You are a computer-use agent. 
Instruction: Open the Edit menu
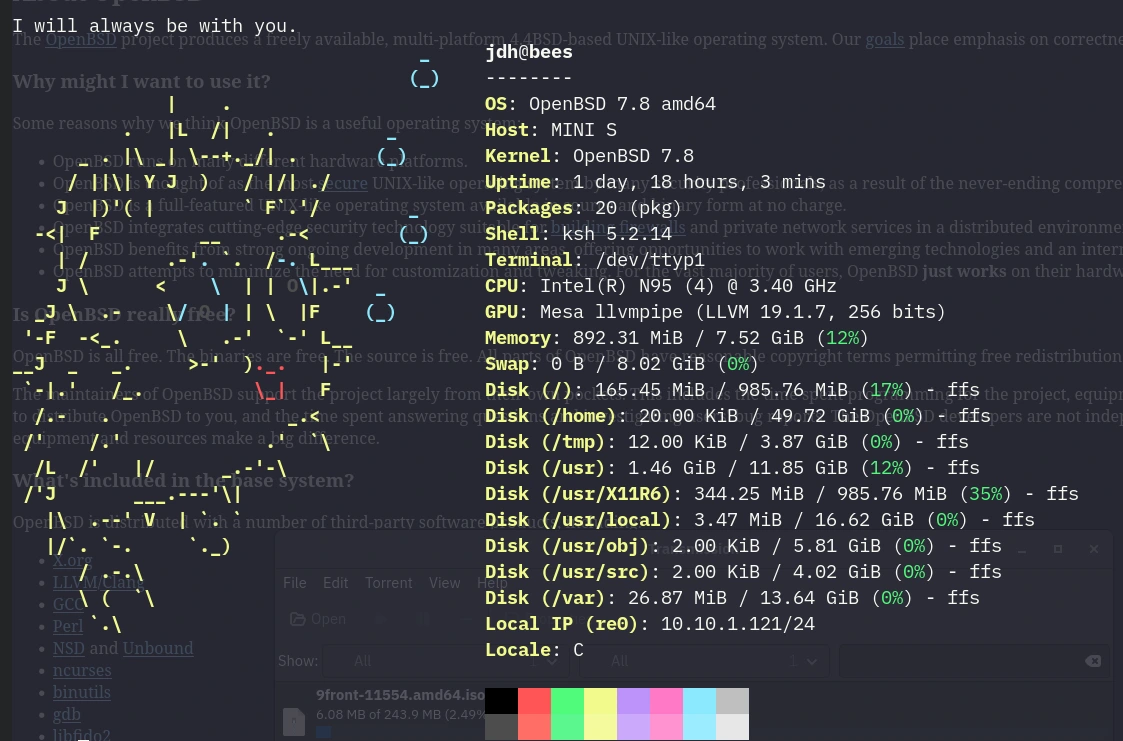(336, 583)
